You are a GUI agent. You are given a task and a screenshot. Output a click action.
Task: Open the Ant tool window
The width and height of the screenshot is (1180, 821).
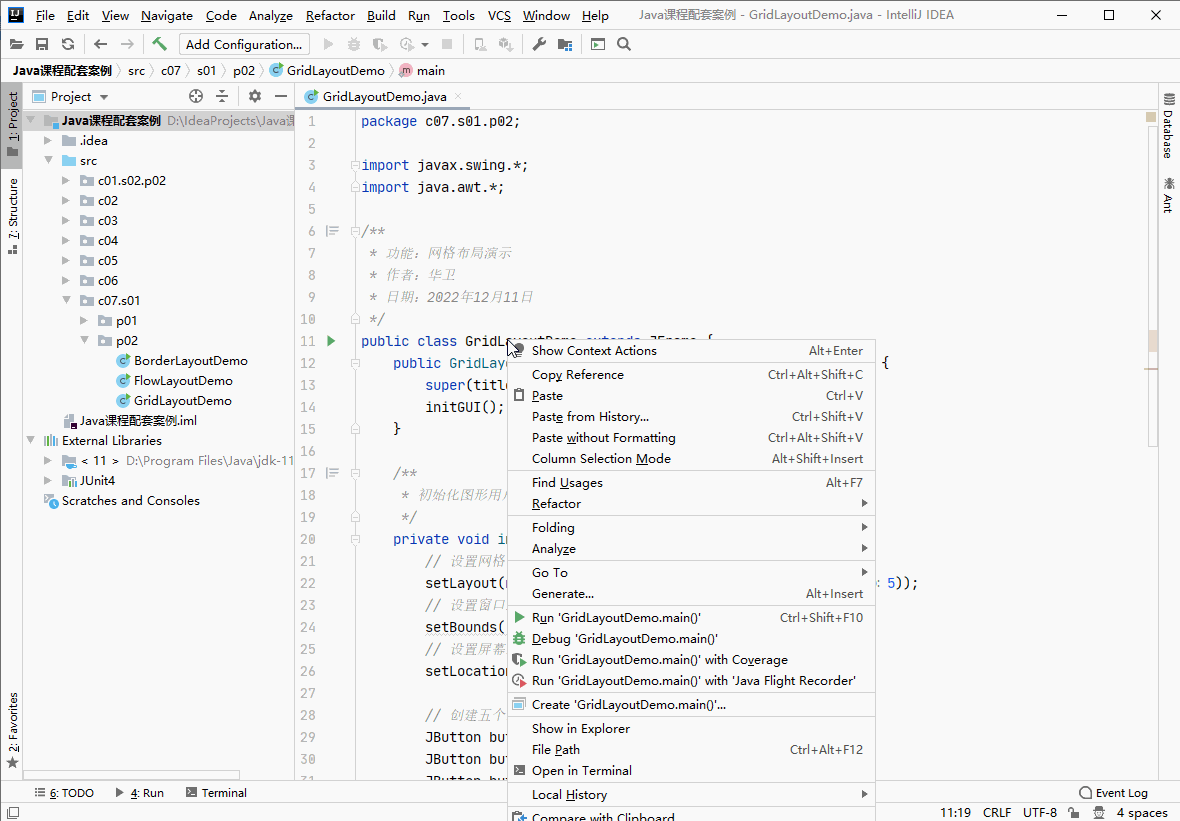point(1169,195)
